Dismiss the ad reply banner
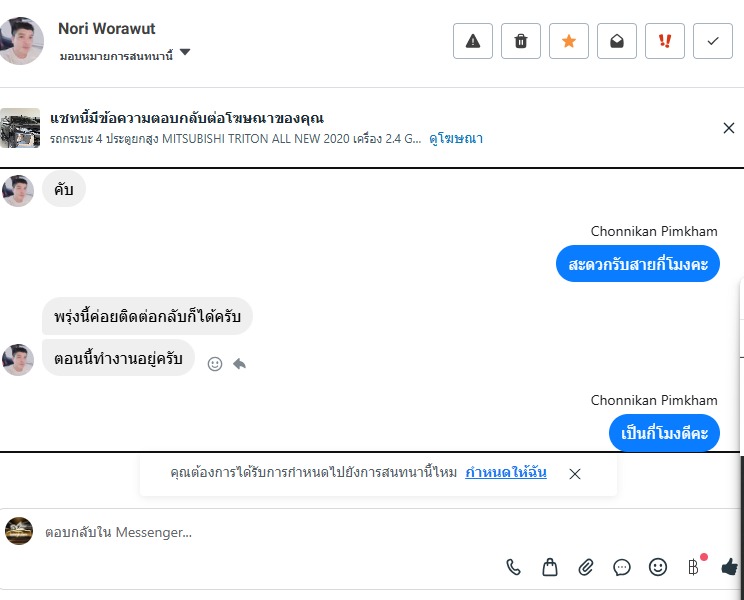This screenshot has height=600, width=744. pyautogui.click(x=729, y=128)
